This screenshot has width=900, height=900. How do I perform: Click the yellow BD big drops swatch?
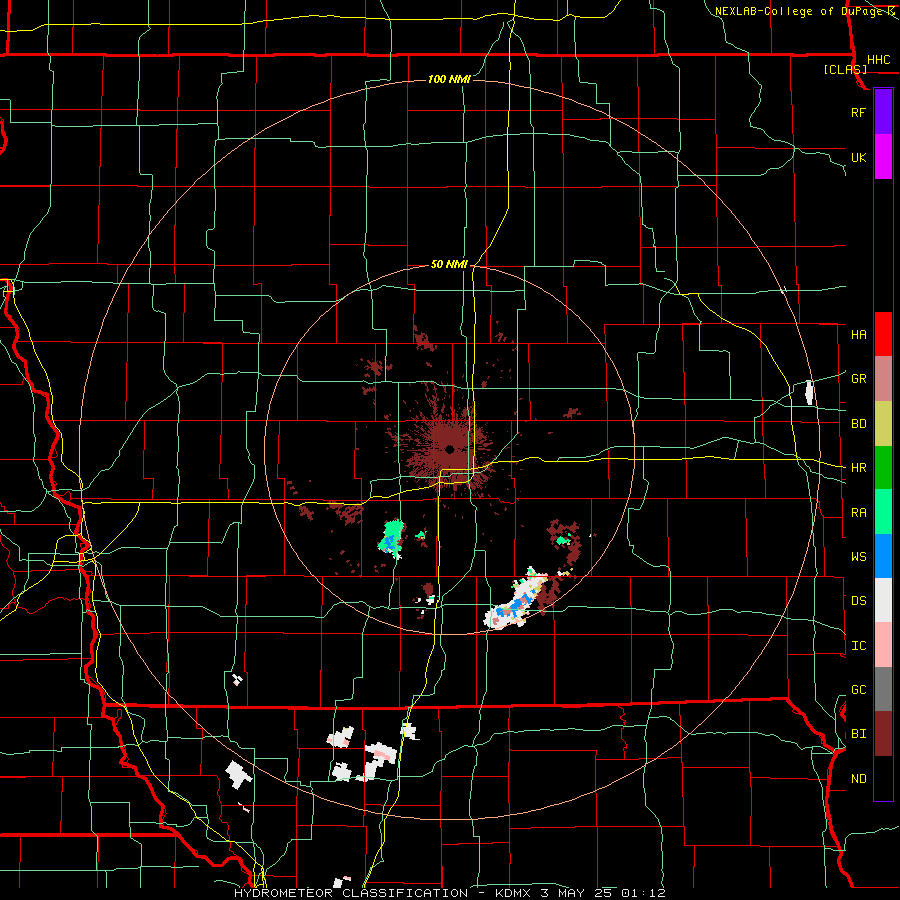coord(883,423)
